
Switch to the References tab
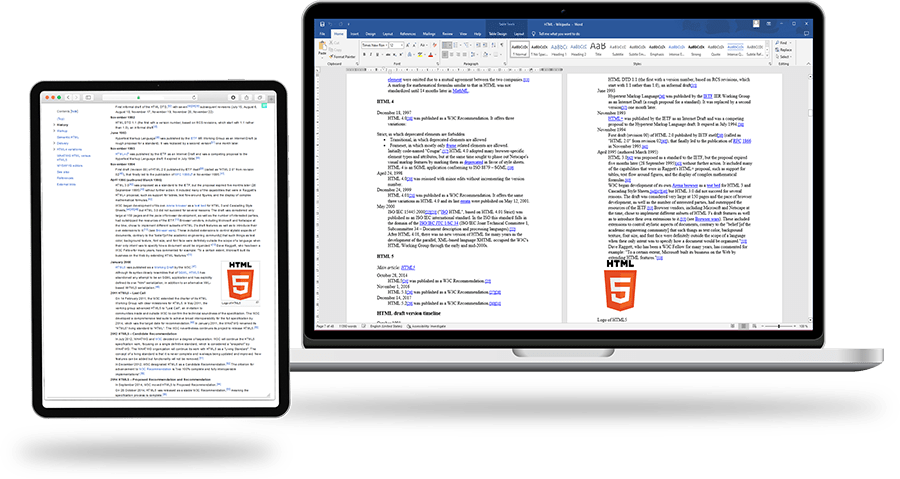coord(408,33)
